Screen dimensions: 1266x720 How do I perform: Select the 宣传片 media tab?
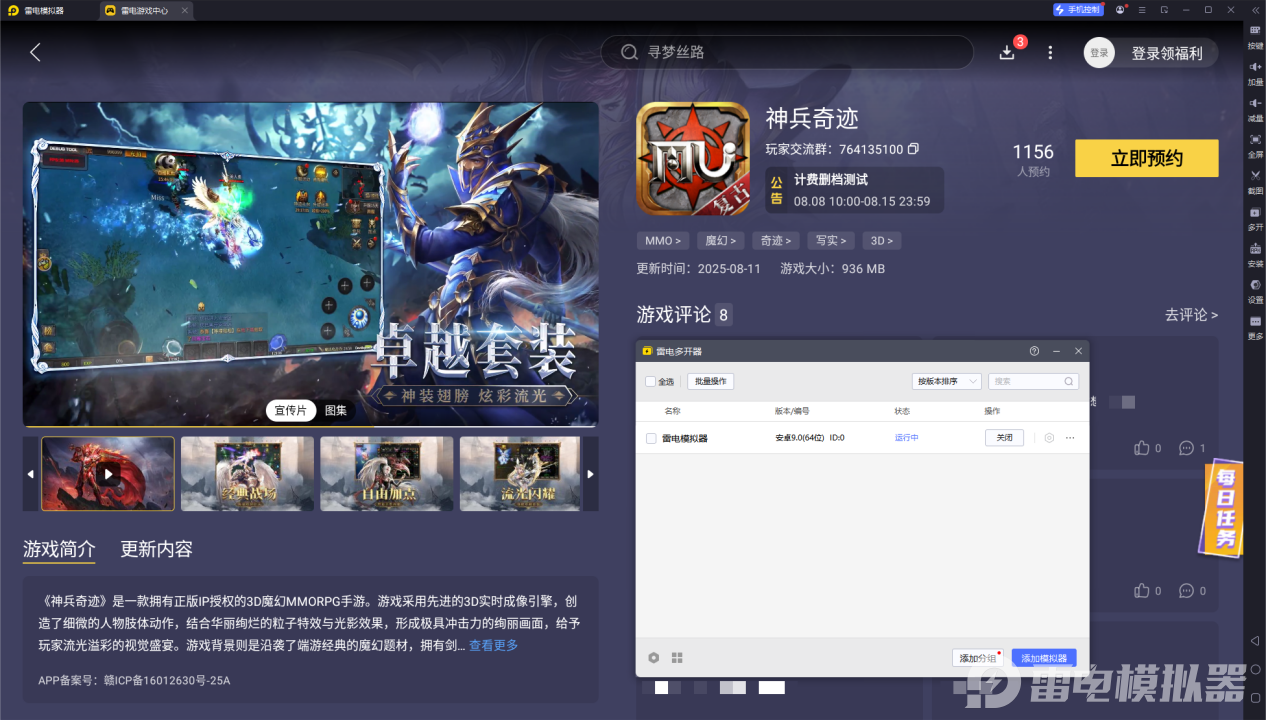pyautogui.click(x=291, y=410)
